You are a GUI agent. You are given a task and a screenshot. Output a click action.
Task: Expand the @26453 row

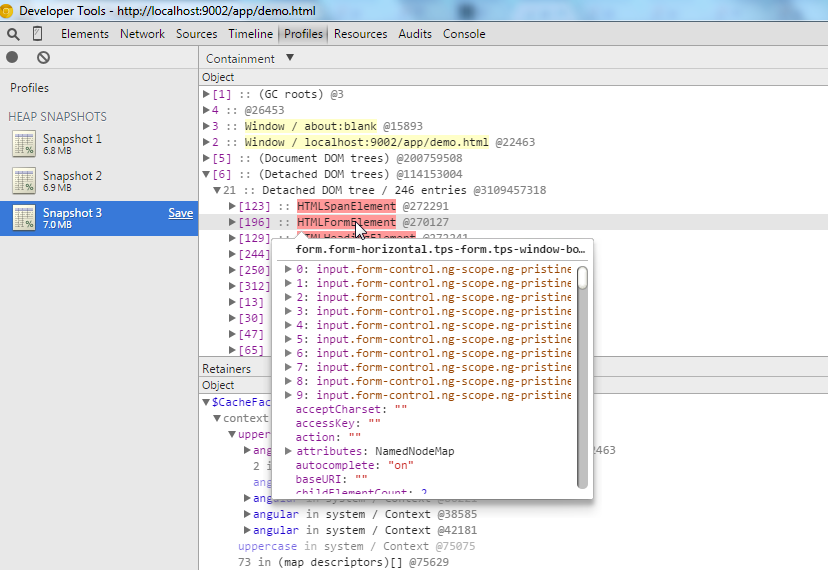(x=206, y=110)
